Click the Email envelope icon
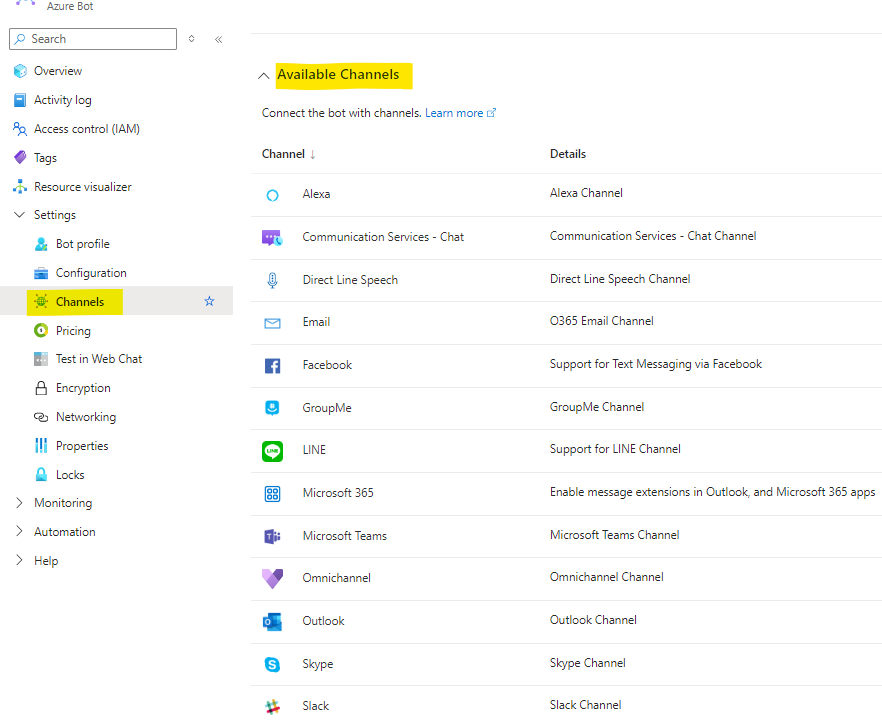The height and width of the screenshot is (721, 882). coord(272,323)
